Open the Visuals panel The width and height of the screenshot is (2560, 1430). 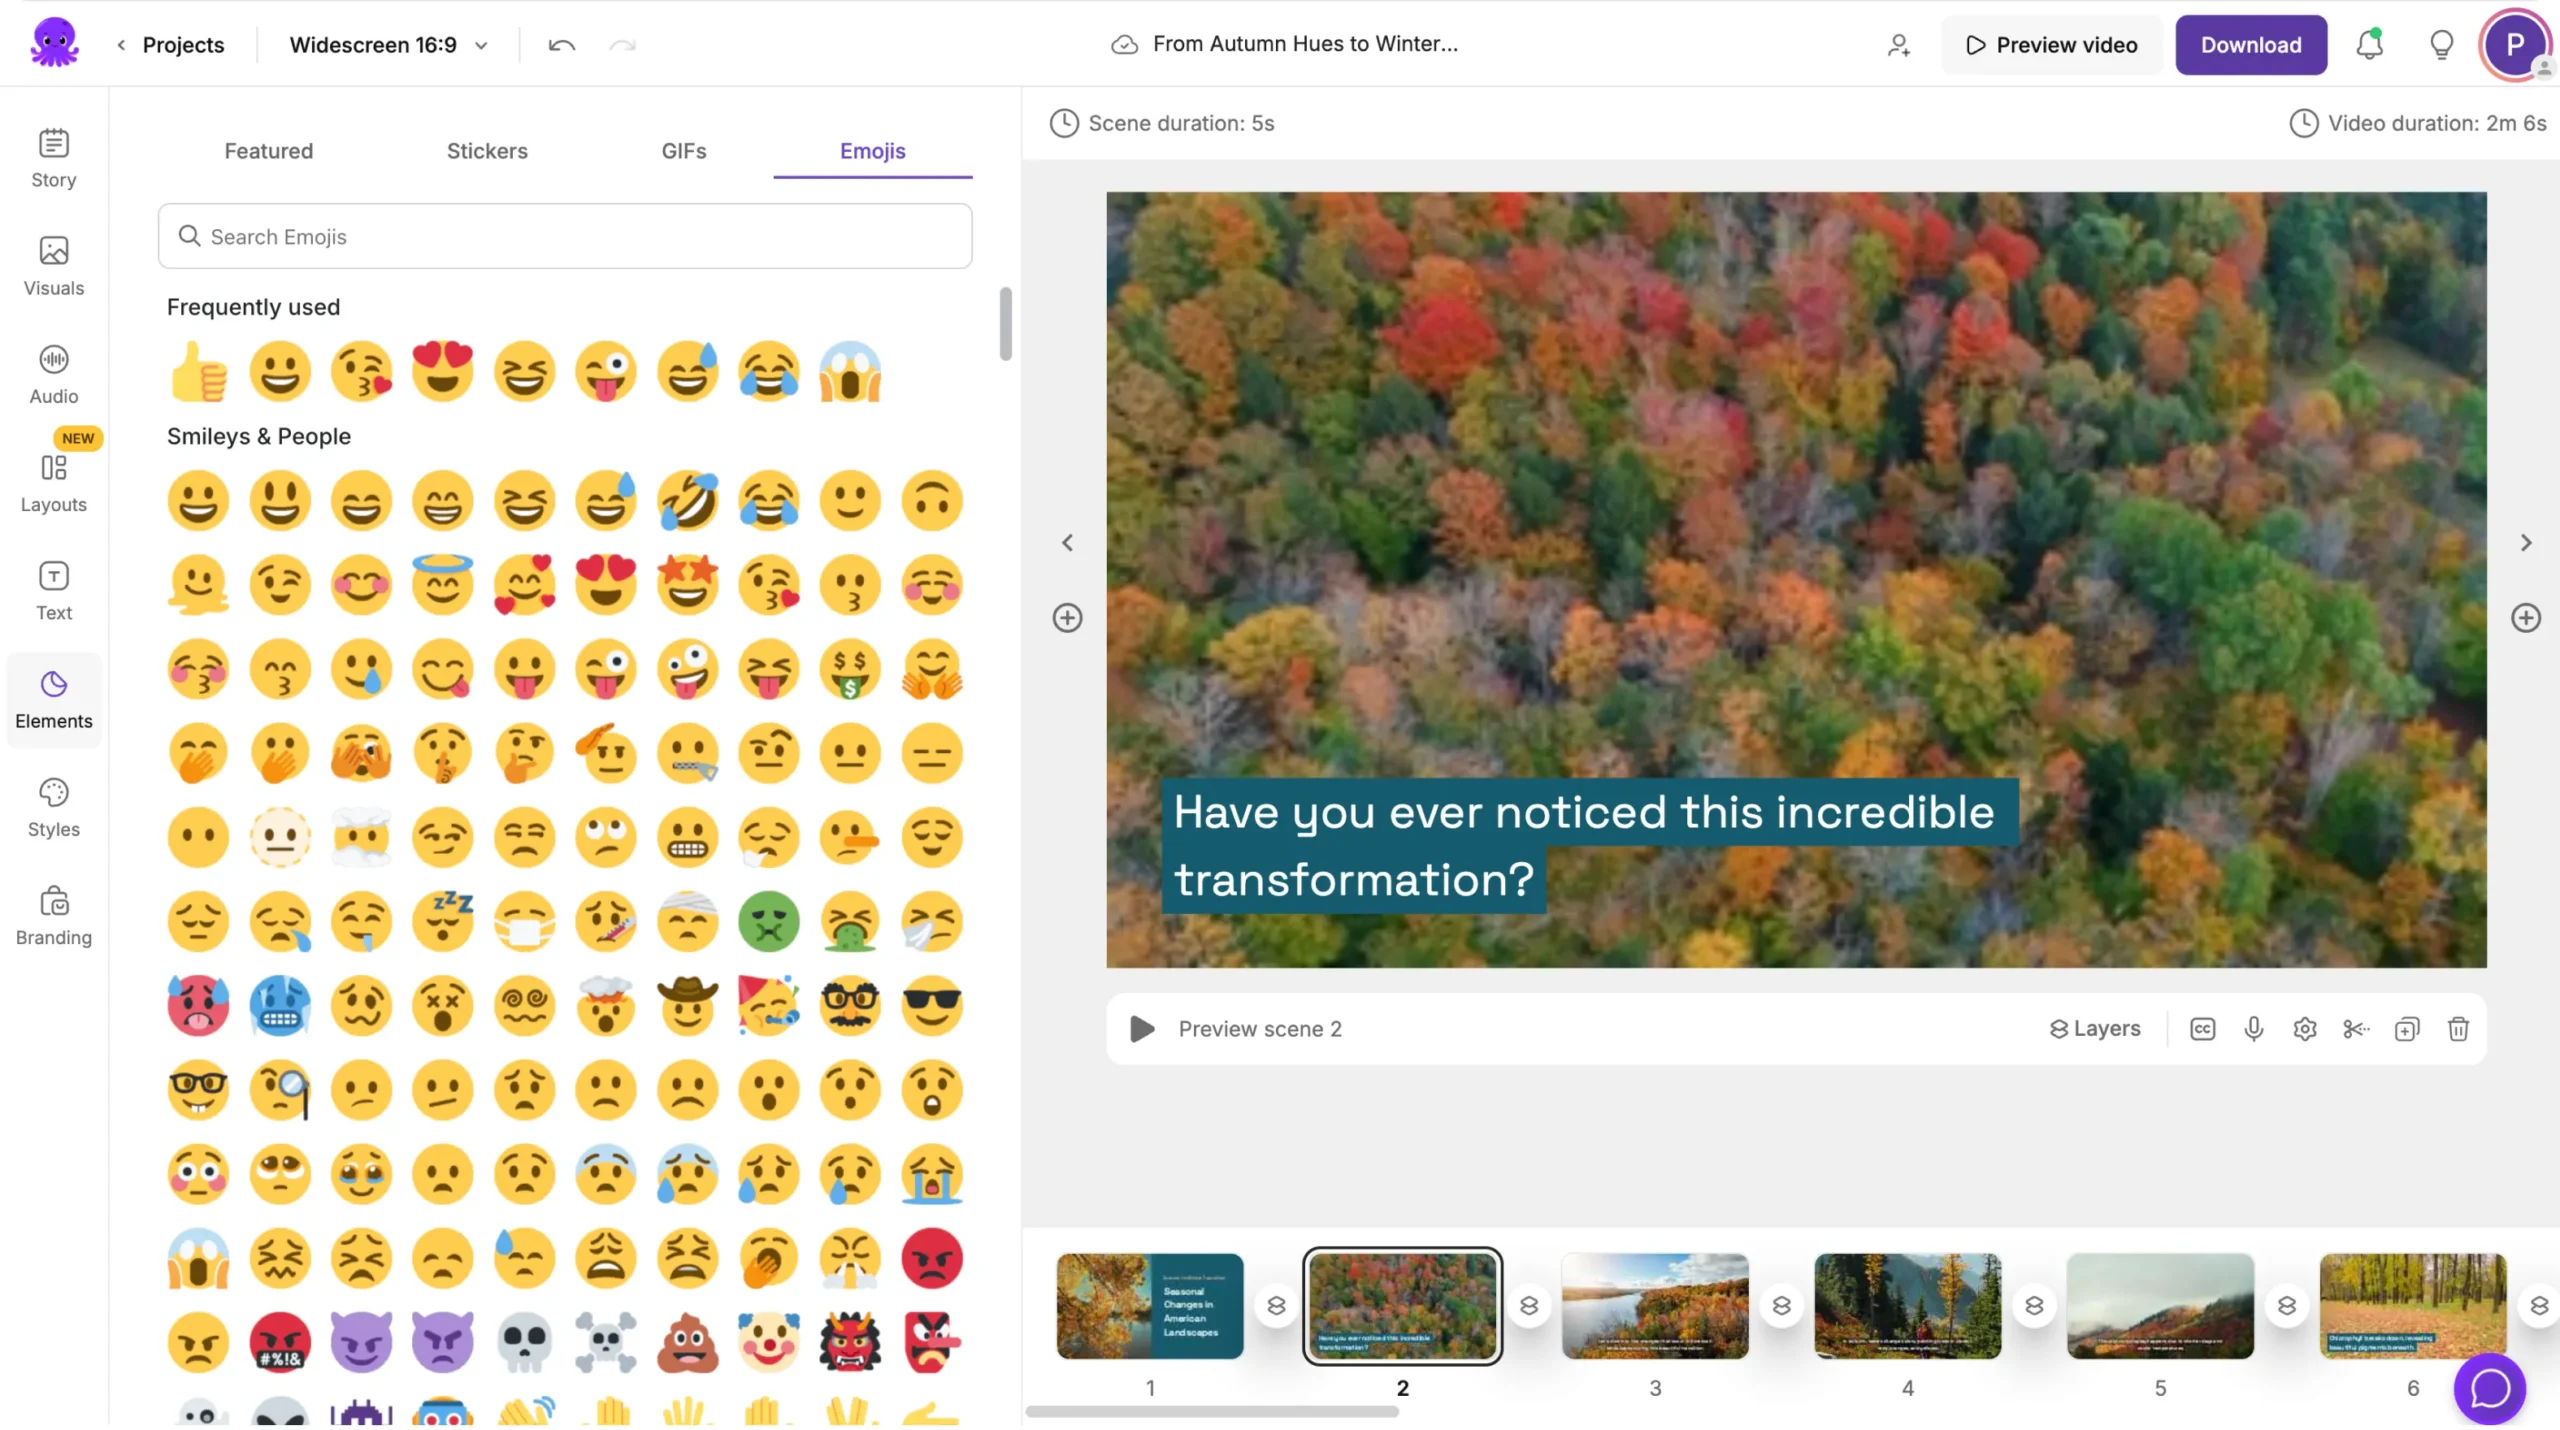click(54, 265)
